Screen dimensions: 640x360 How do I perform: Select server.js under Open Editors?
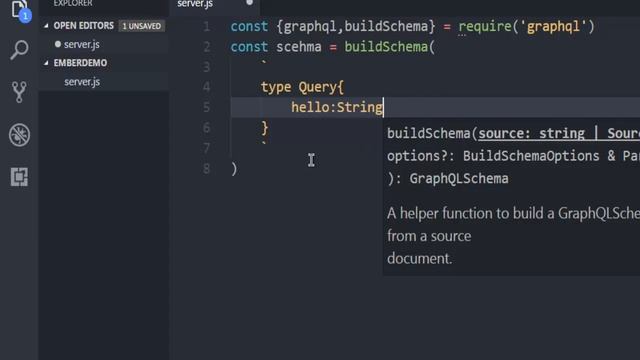(82, 44)
